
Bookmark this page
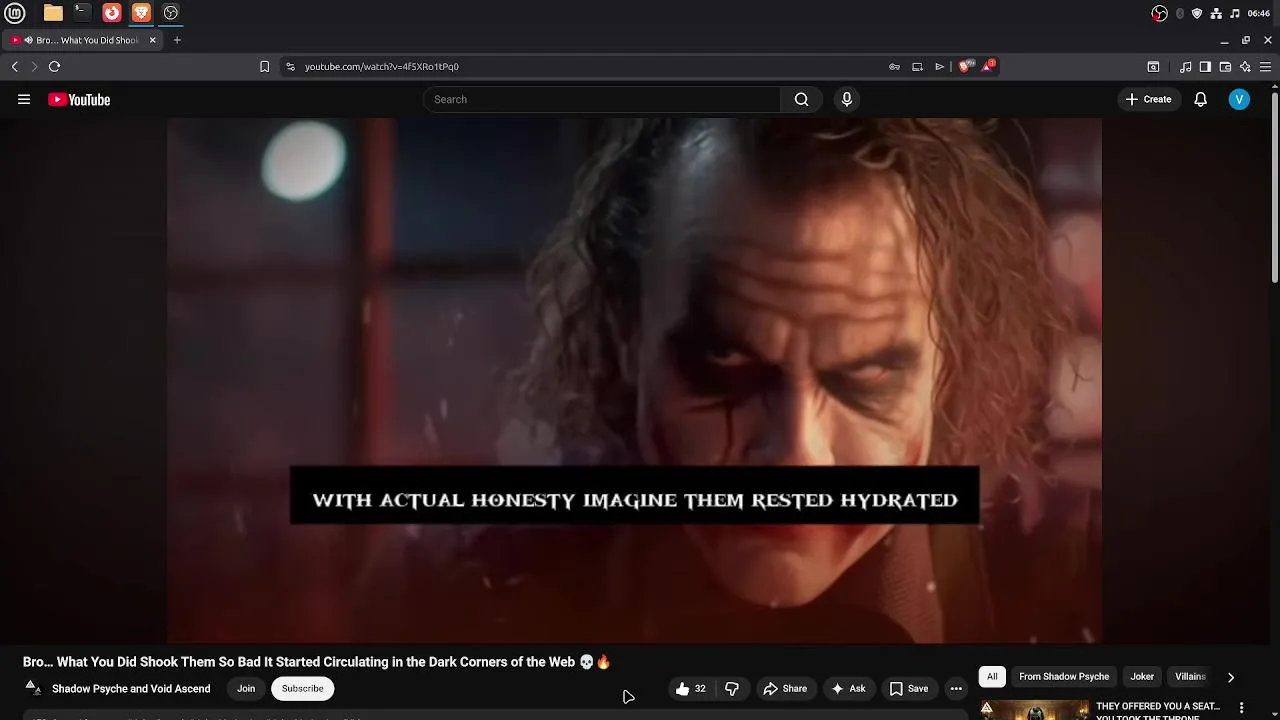pyautogui.click(x=264, y=66)
